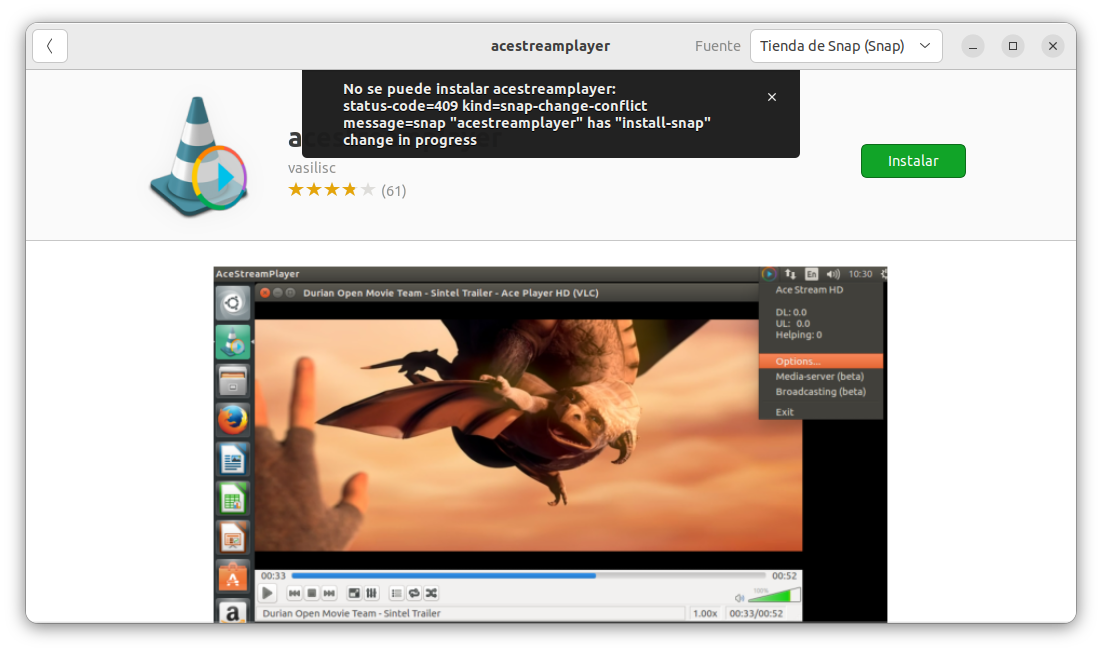Screen dimensions: 1102x652
Task: Click the acestreamplayer header title
Action: 550,46
